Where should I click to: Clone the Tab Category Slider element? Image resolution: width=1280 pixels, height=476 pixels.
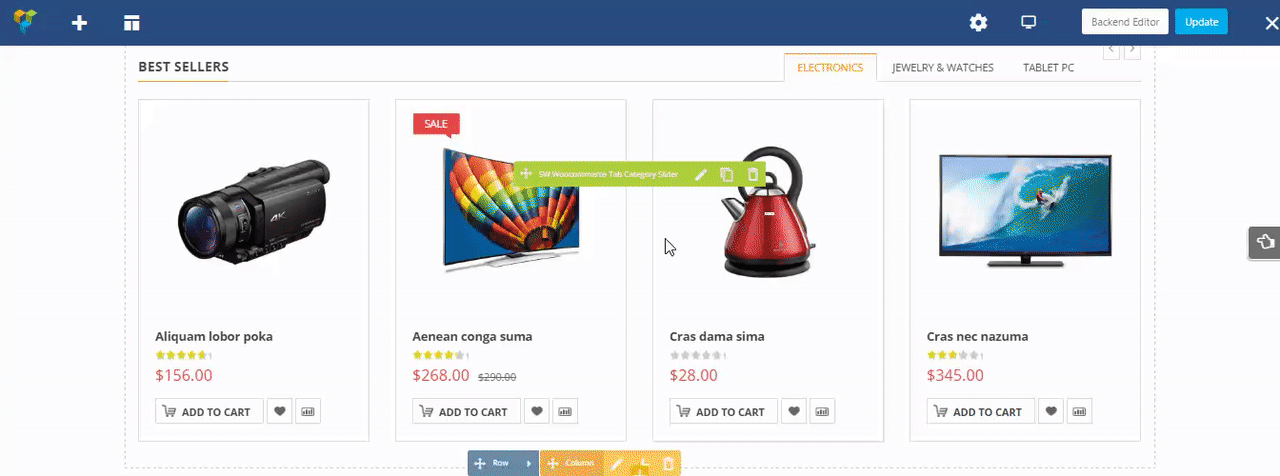(727, 174)
